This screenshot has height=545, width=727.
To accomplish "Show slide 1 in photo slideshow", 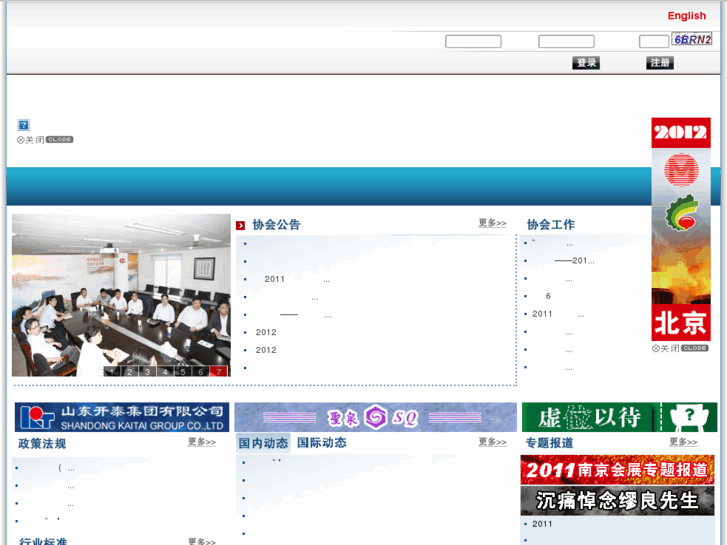I will coord(112,372).
